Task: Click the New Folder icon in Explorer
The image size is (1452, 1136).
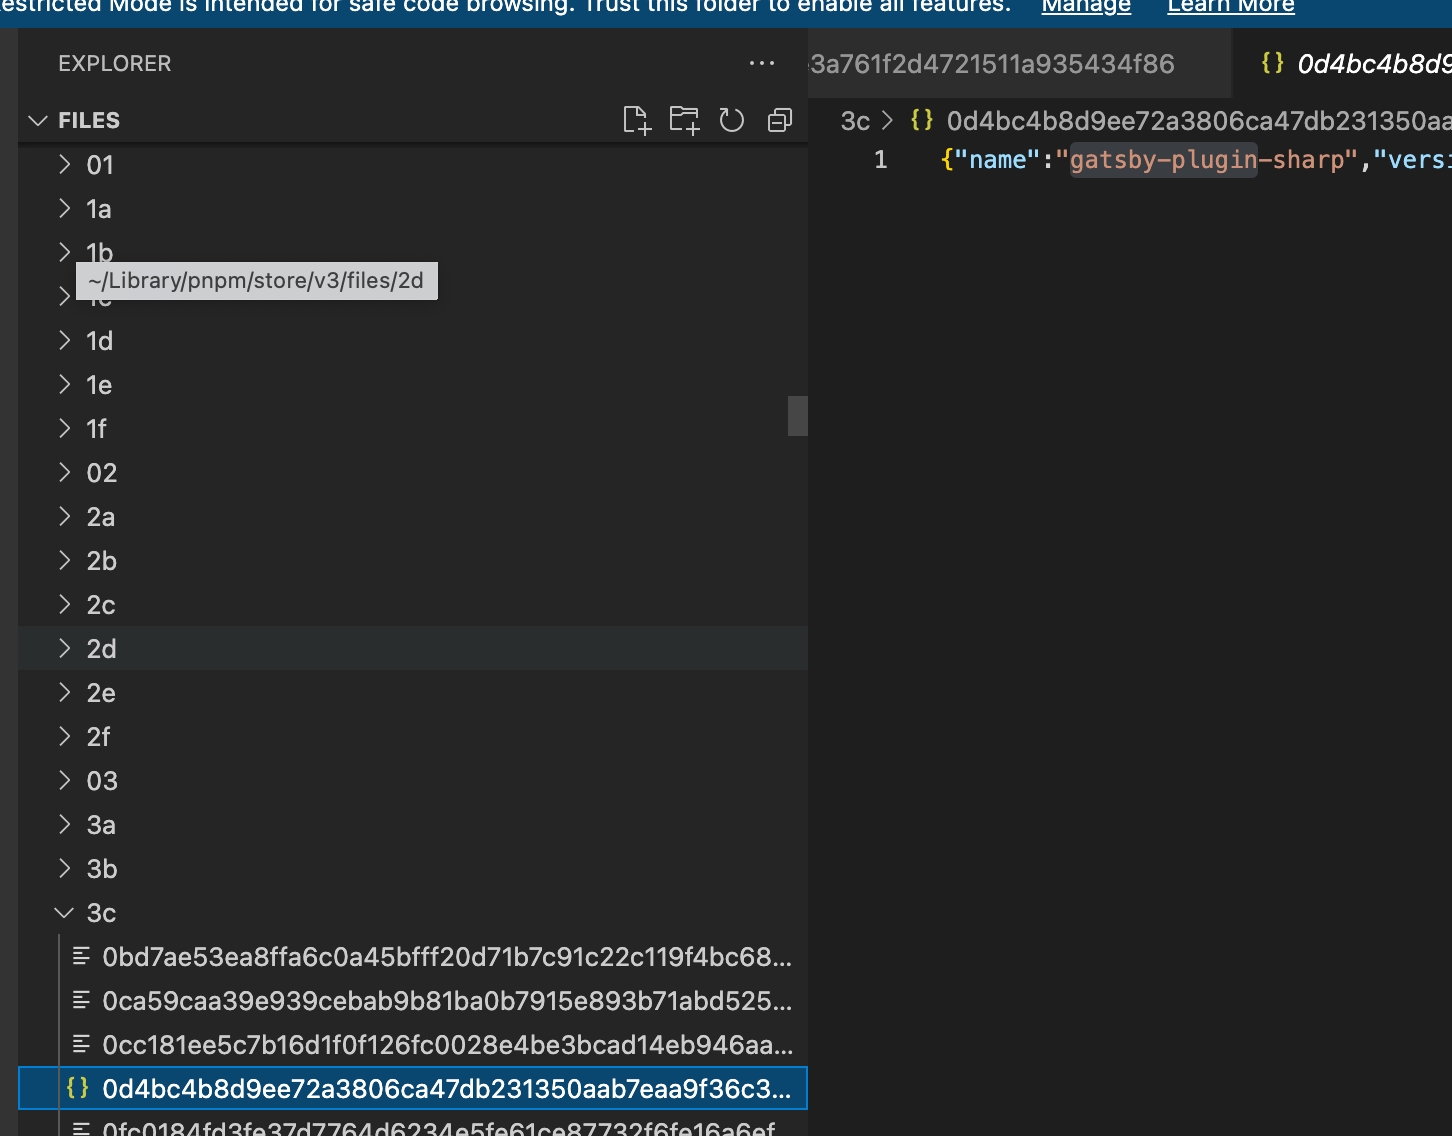Action: pyautogui.click(x=684, y=121)
